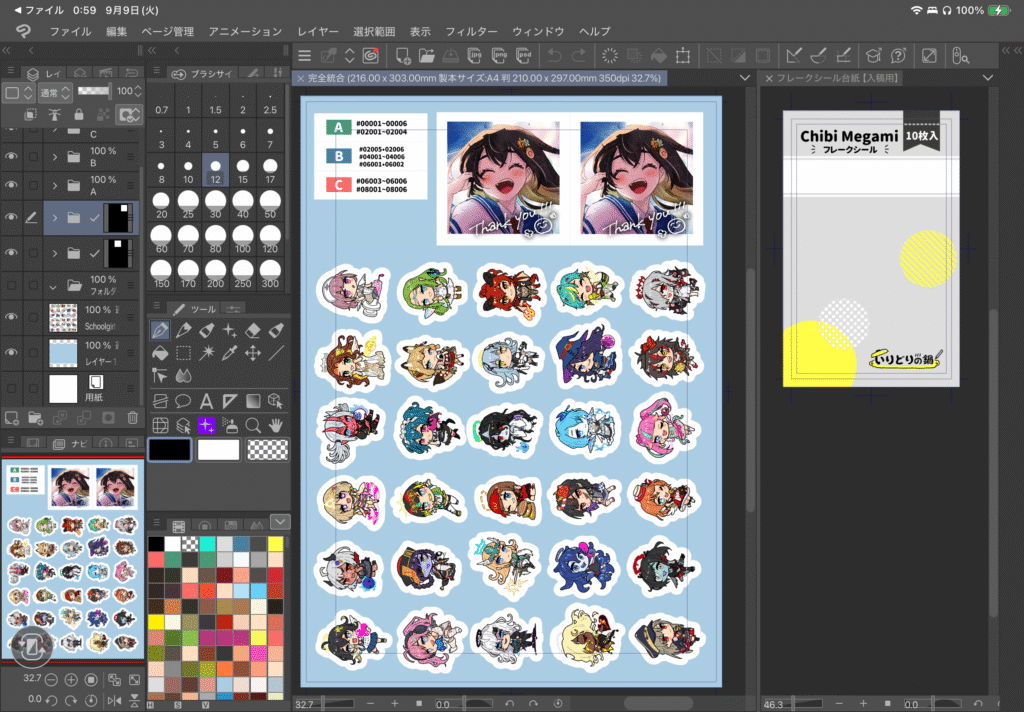Screen dimensions: 1024x712
Task: Open Clip Studio launcher icon in command bar
Action: tap(371, 56)
